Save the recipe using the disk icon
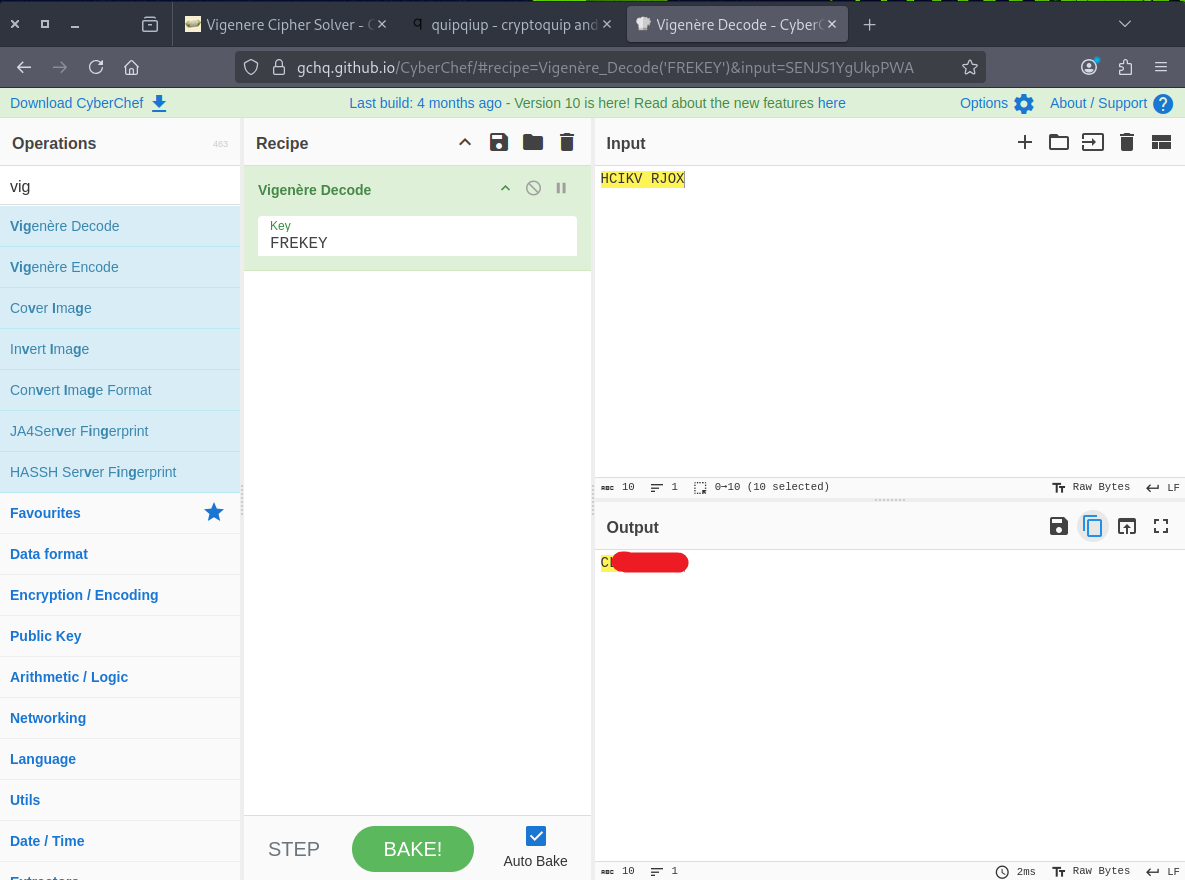The image size is (1185, 880). [498, 143]
